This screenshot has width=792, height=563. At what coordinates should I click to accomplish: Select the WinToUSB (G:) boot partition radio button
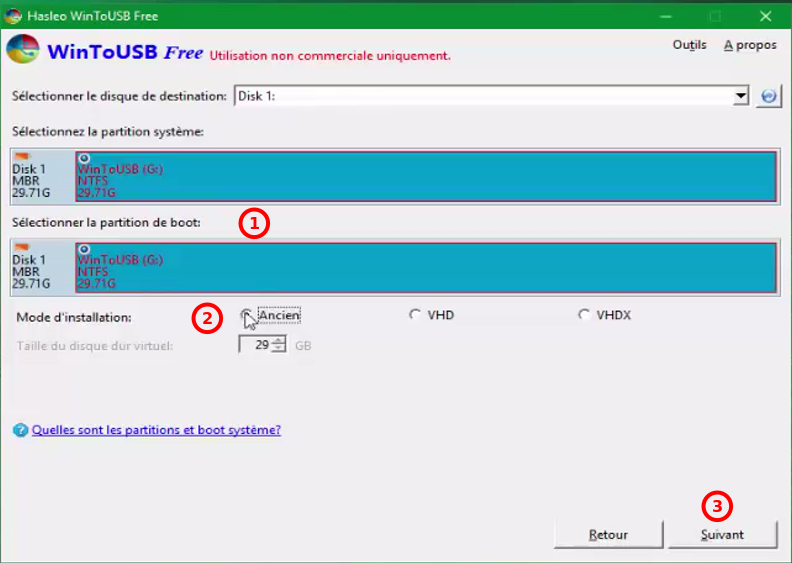point(84,249)
